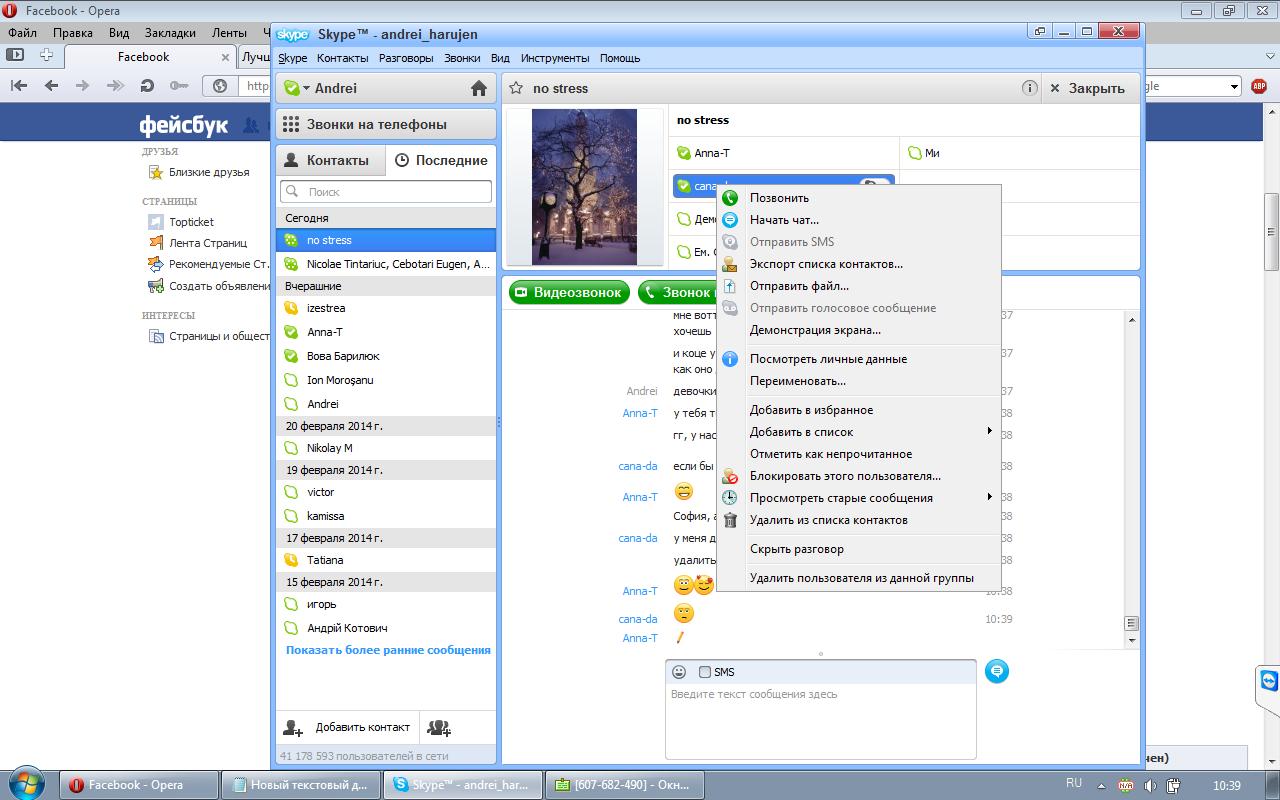Image resolution: width=1280 pixels, height=800 pixels.
Task: Open Skype 'Разговоры' menu
Action: tap(406, 58)
